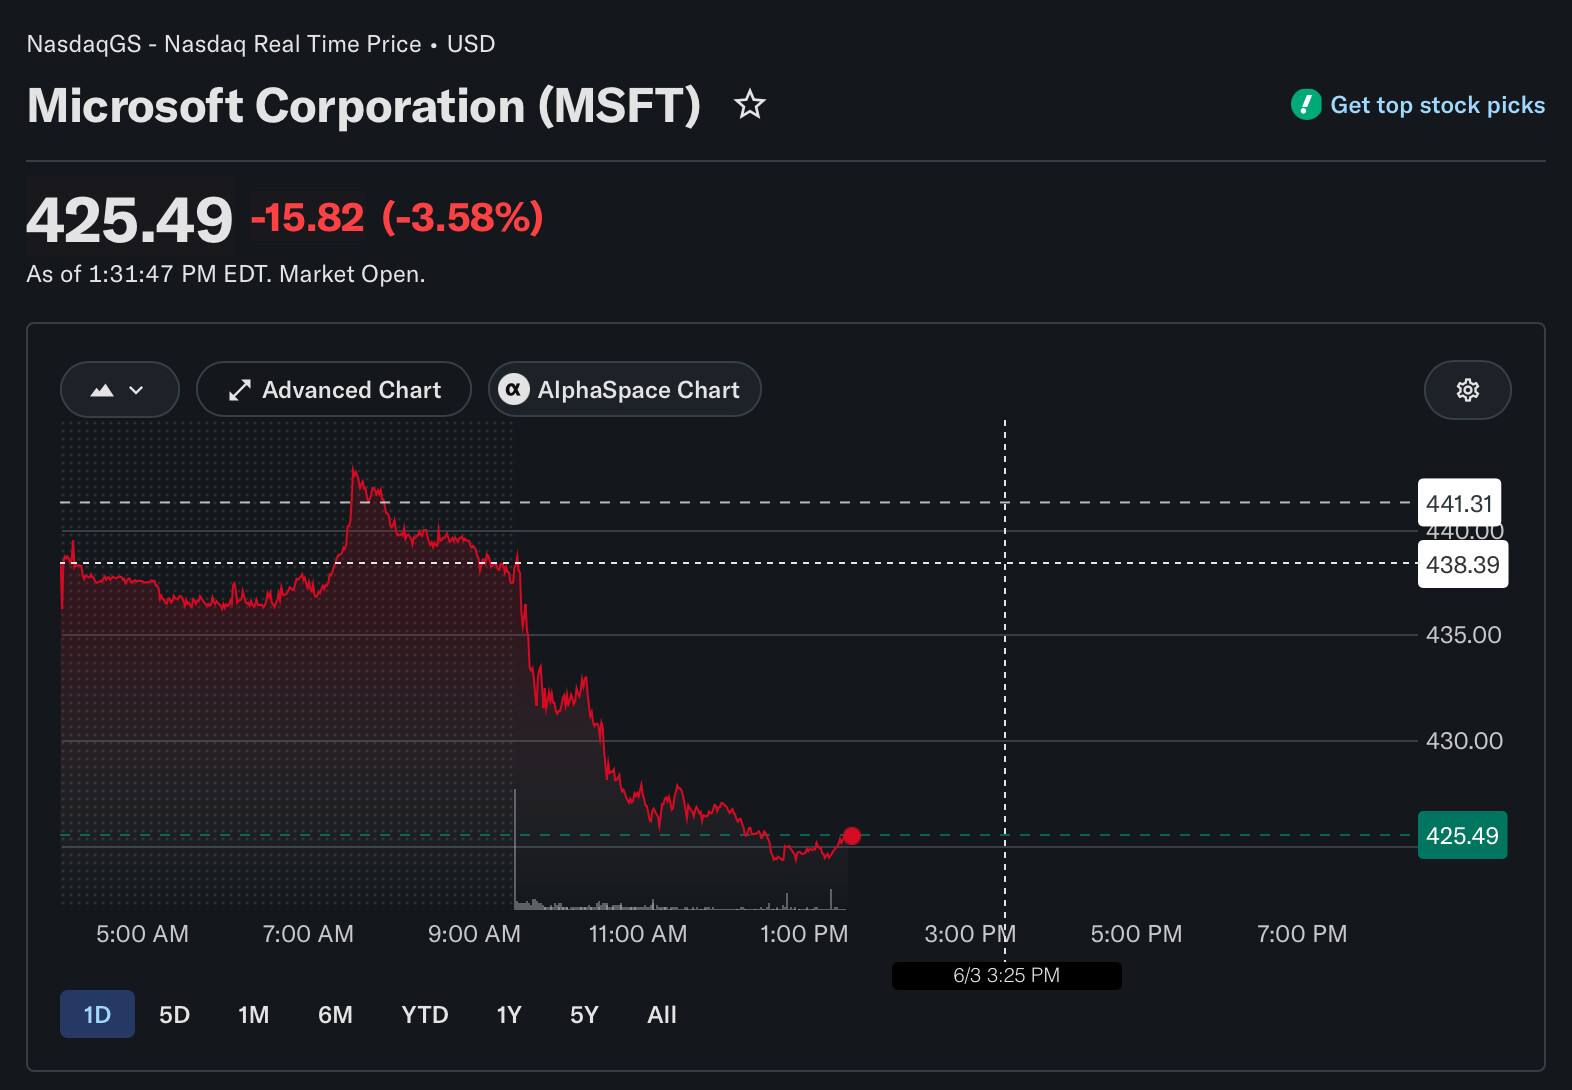Follow the Get top stock picks link
Viewport: 1572px width, 1090px height.
(x=1437, y=105)
